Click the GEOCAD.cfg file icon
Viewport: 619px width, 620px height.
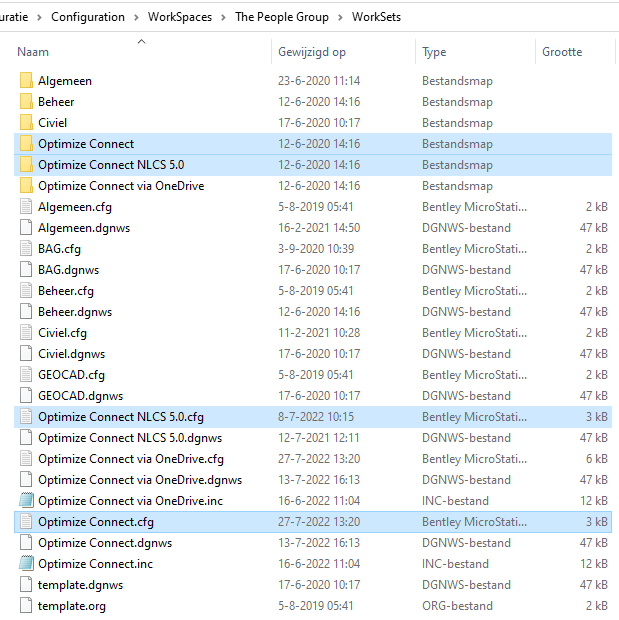[x=26, y=374]
